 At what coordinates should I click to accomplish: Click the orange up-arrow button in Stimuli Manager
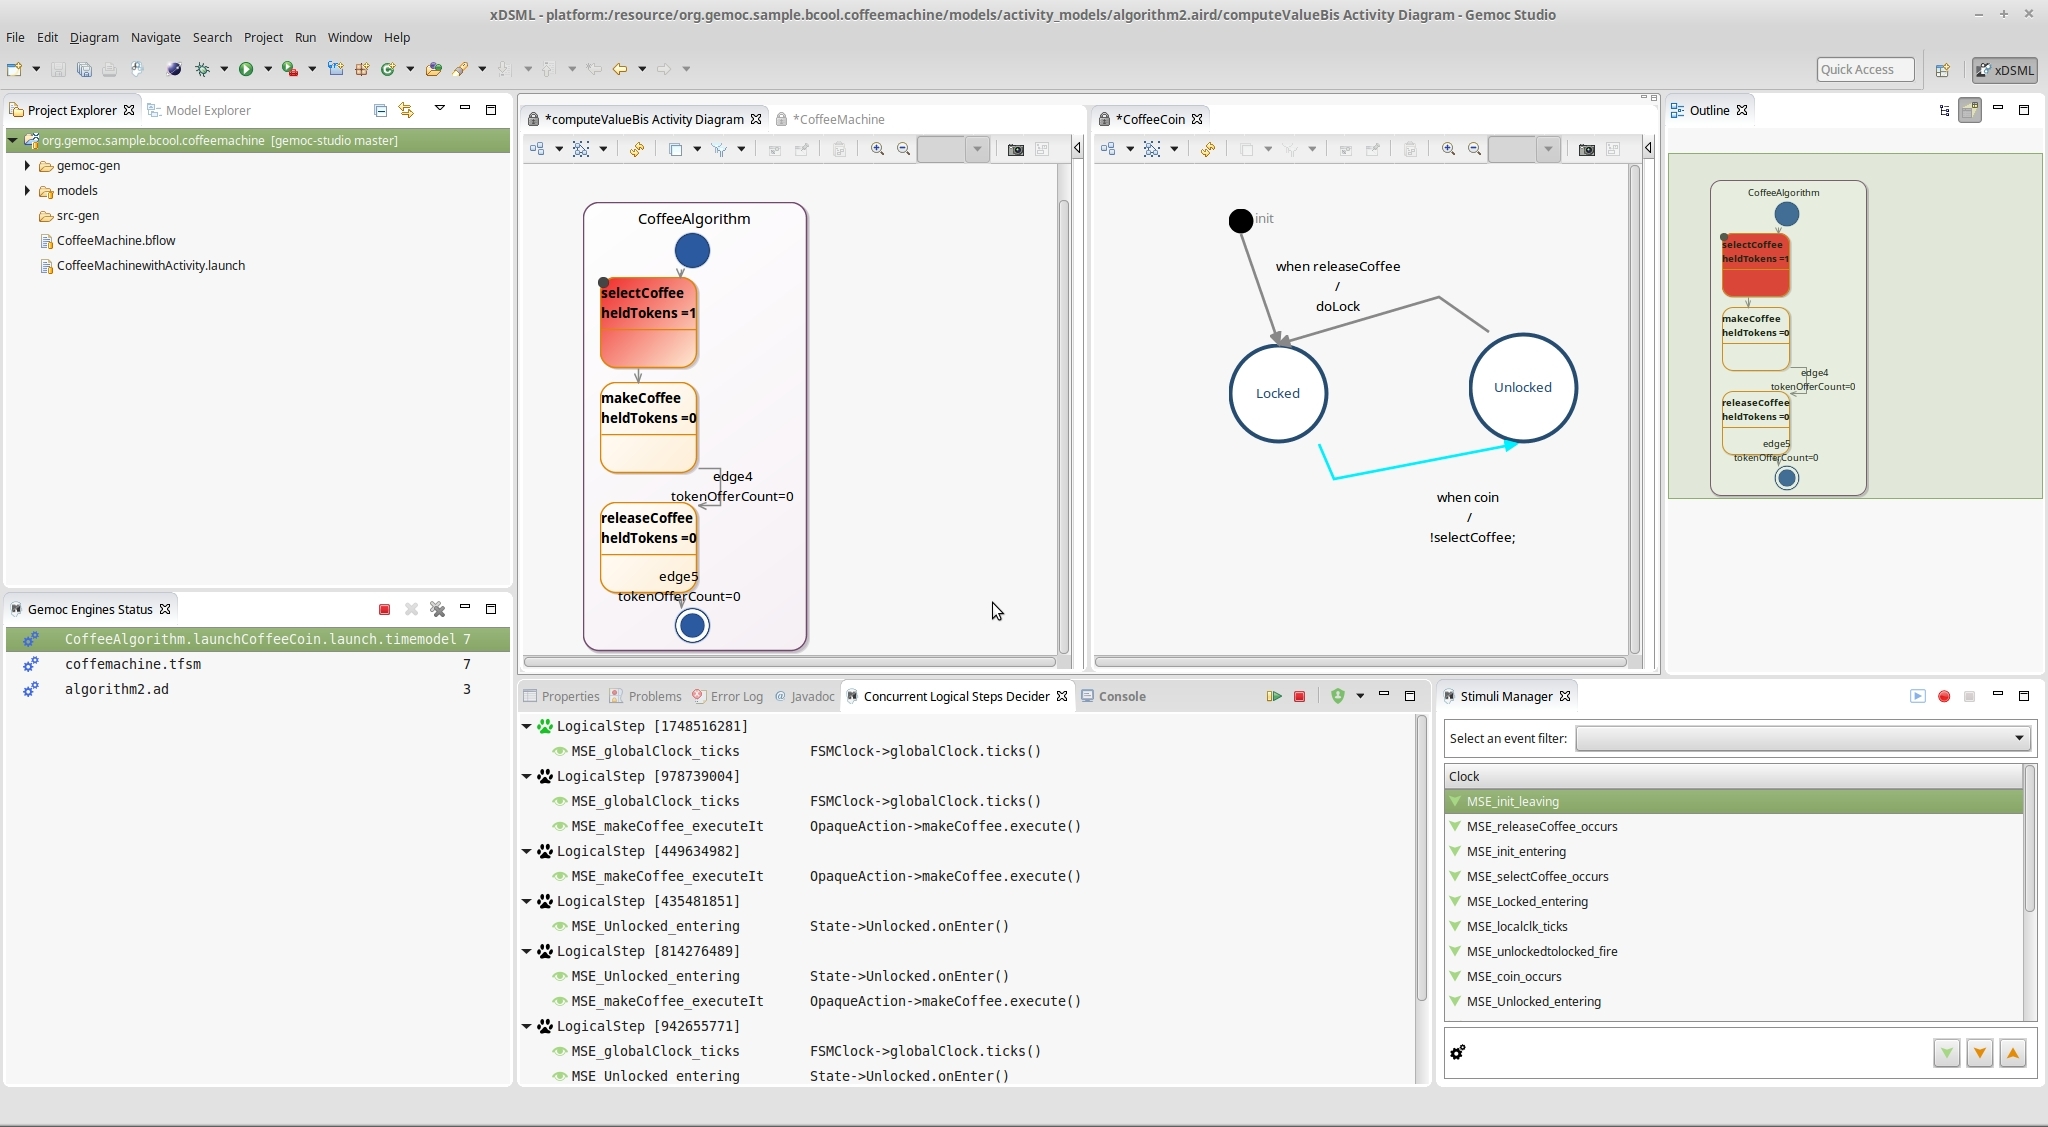pos(2012,1053)
